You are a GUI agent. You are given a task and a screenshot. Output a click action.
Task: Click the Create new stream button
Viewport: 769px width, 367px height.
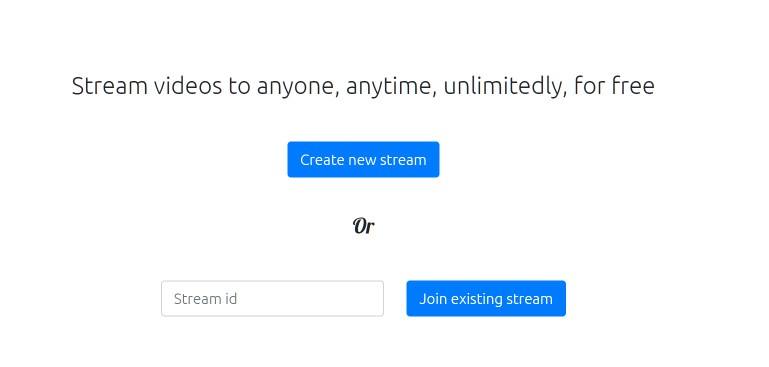pos(363,159)
